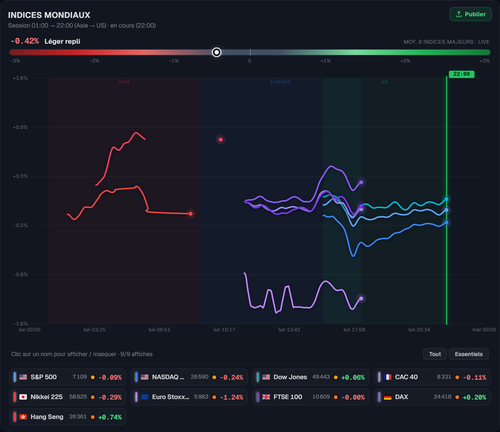Click the 'Clic sur un nom pour afficher' hint
Viewport: 500px width, 432px height.
[82, 354]
